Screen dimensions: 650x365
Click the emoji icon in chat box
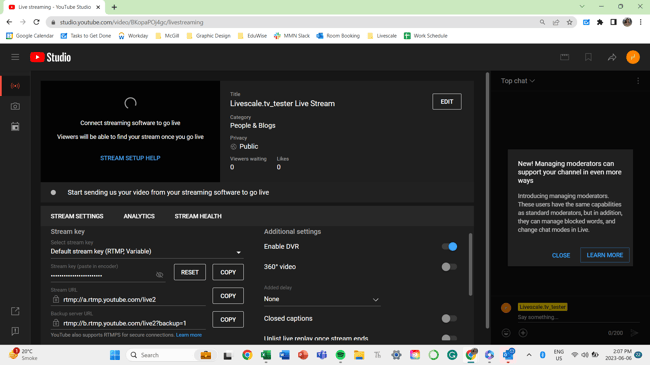click(x=506, y=333)
